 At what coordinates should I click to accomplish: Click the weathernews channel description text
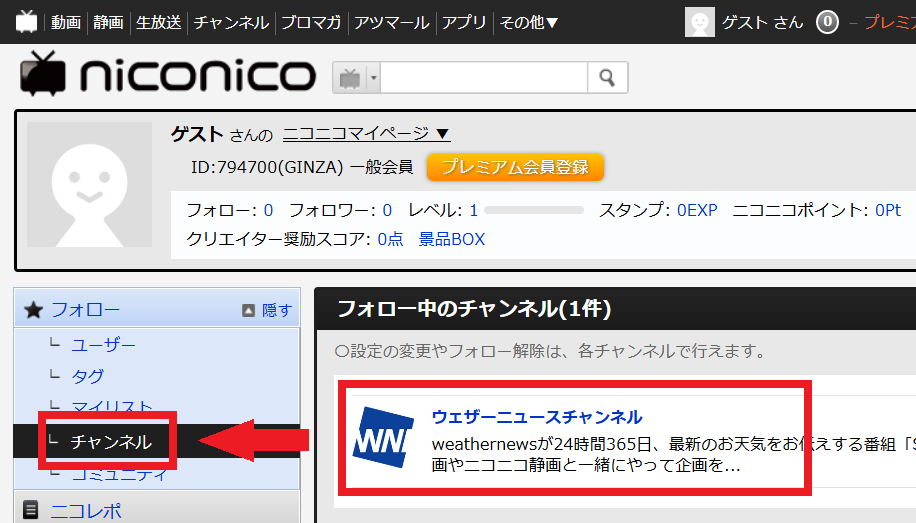(674, 455)
